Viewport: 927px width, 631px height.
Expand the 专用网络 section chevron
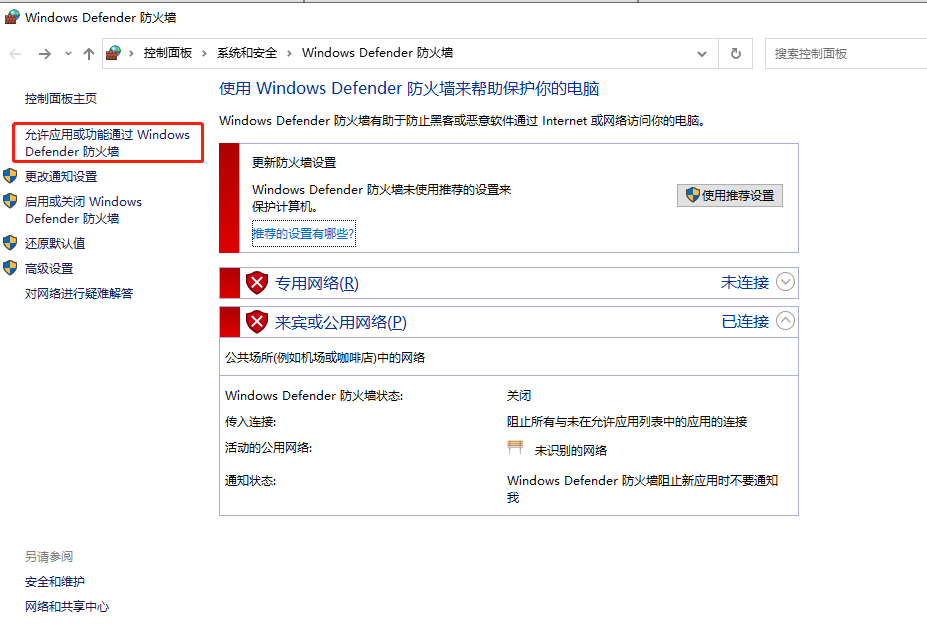click(785, 282)
